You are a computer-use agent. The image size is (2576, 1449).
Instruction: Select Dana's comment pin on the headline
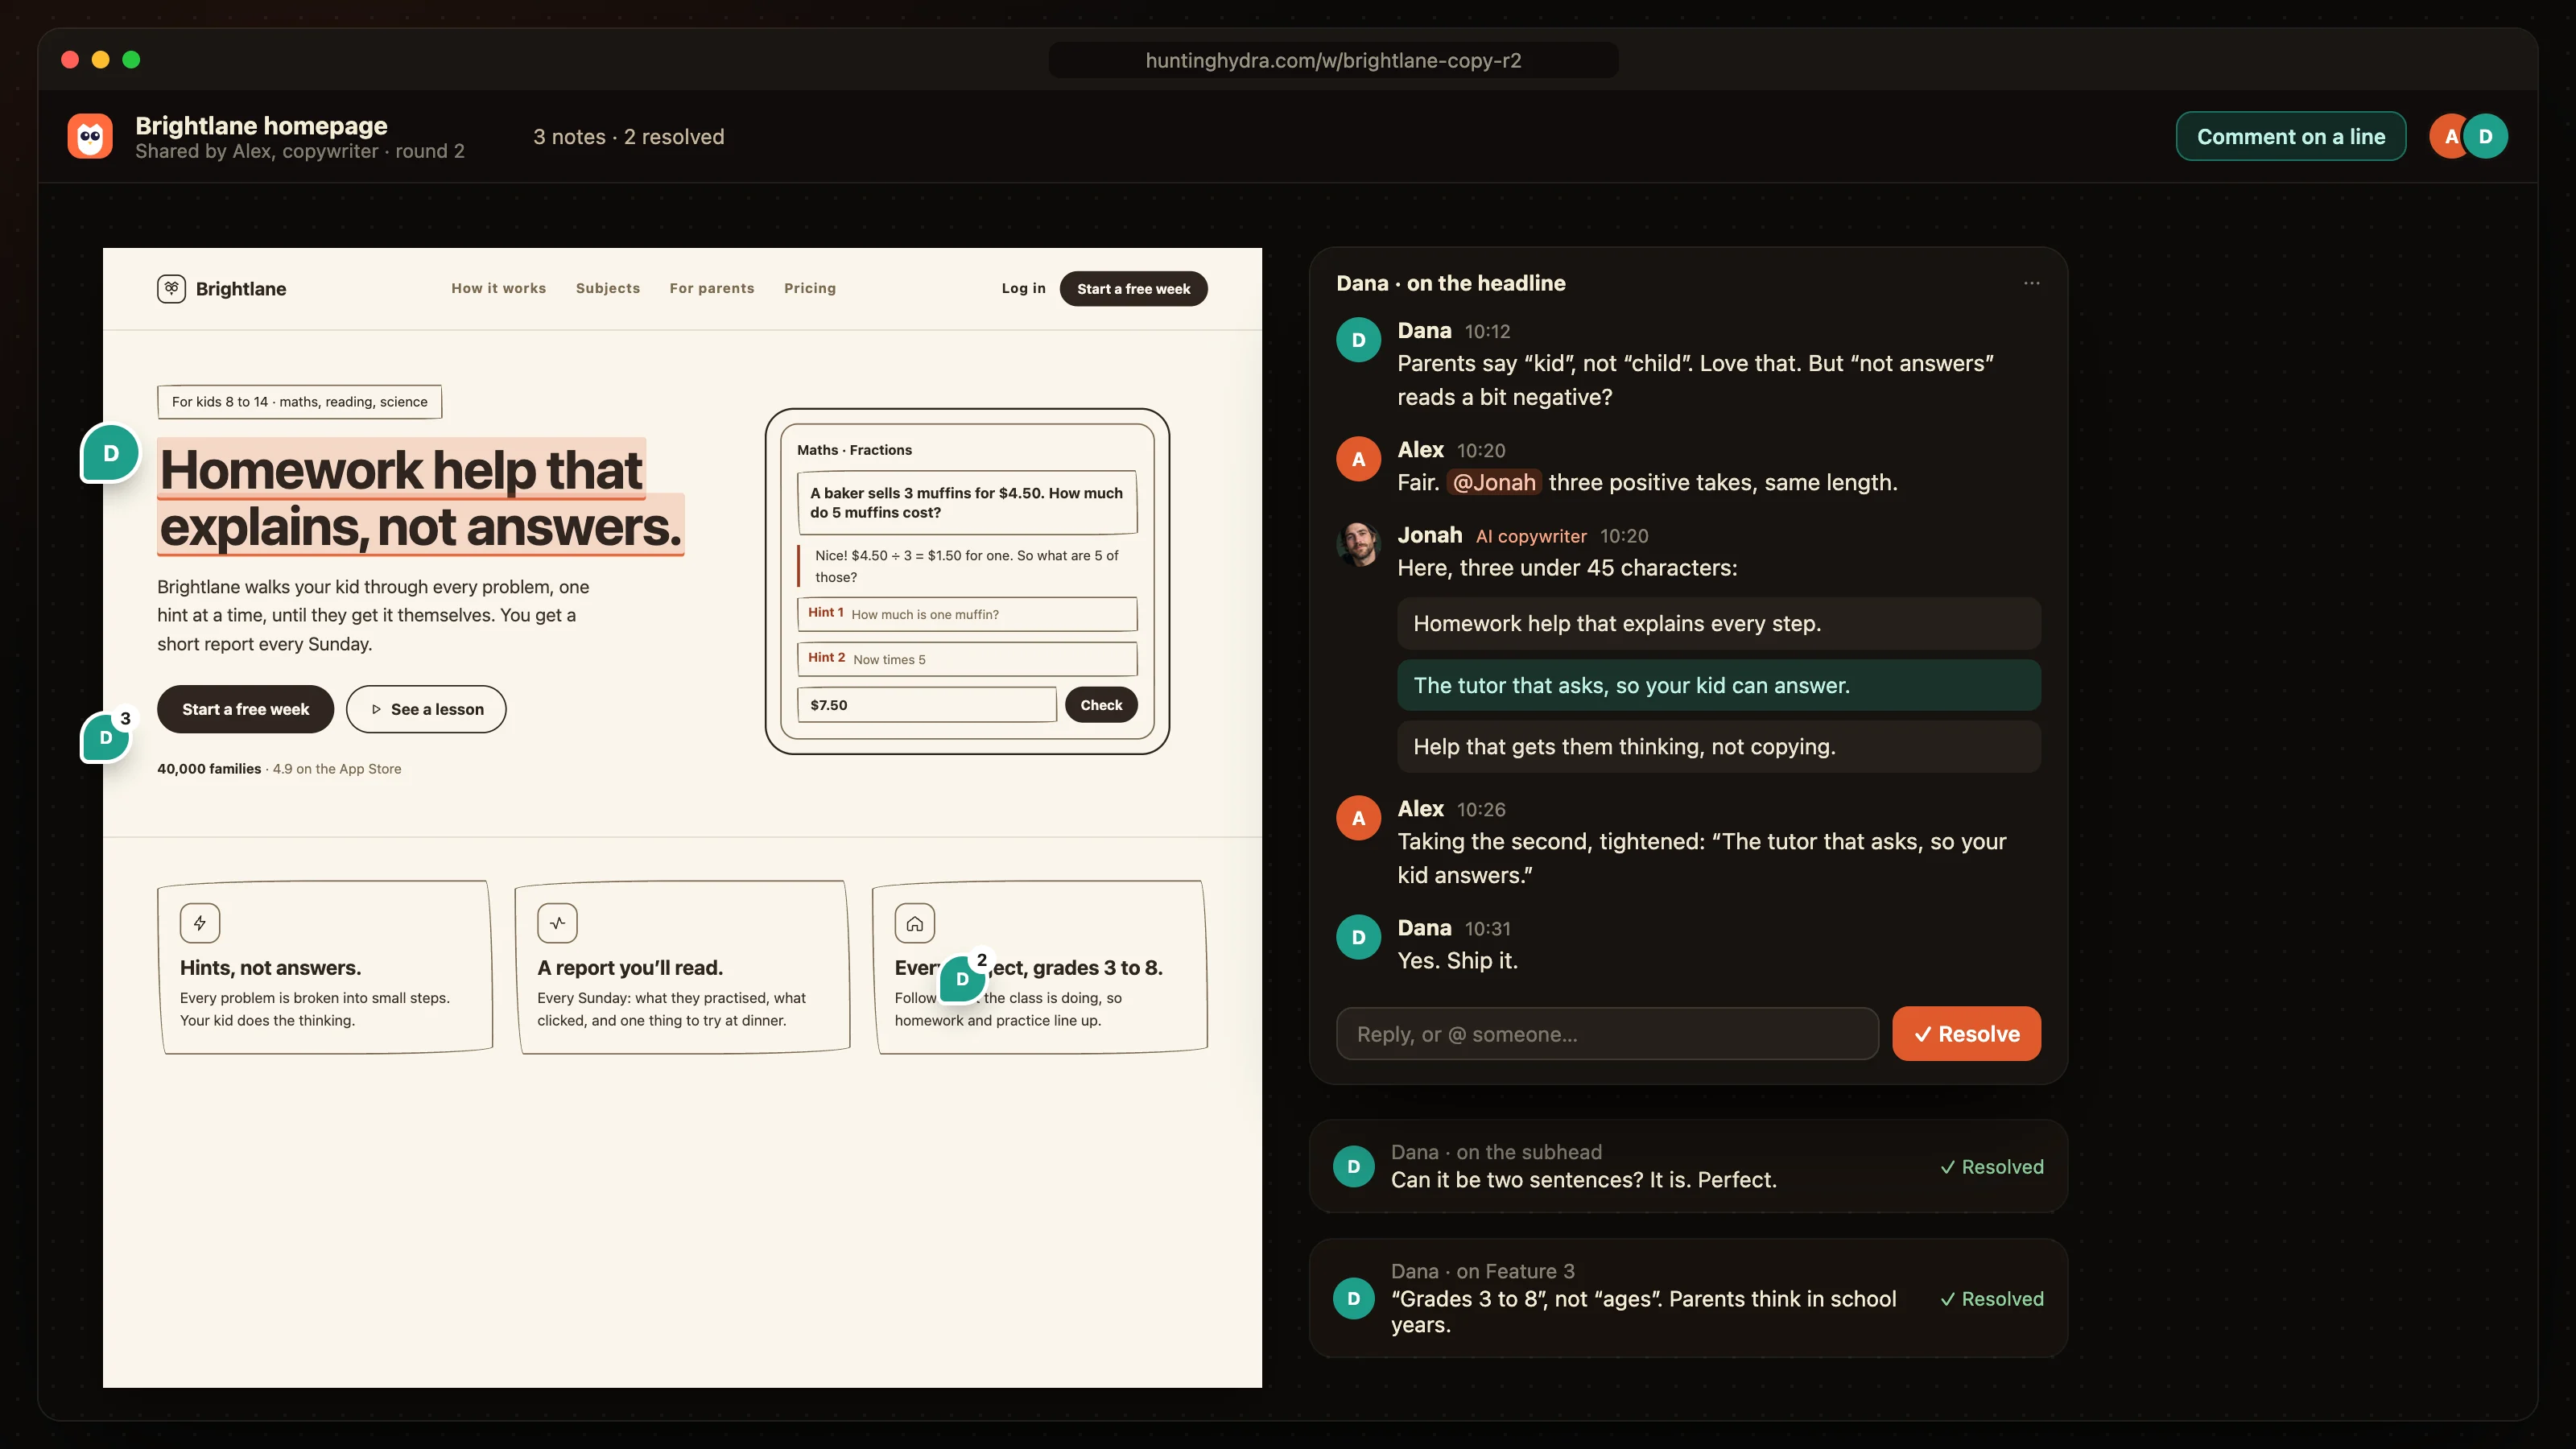tap(111, 453)
